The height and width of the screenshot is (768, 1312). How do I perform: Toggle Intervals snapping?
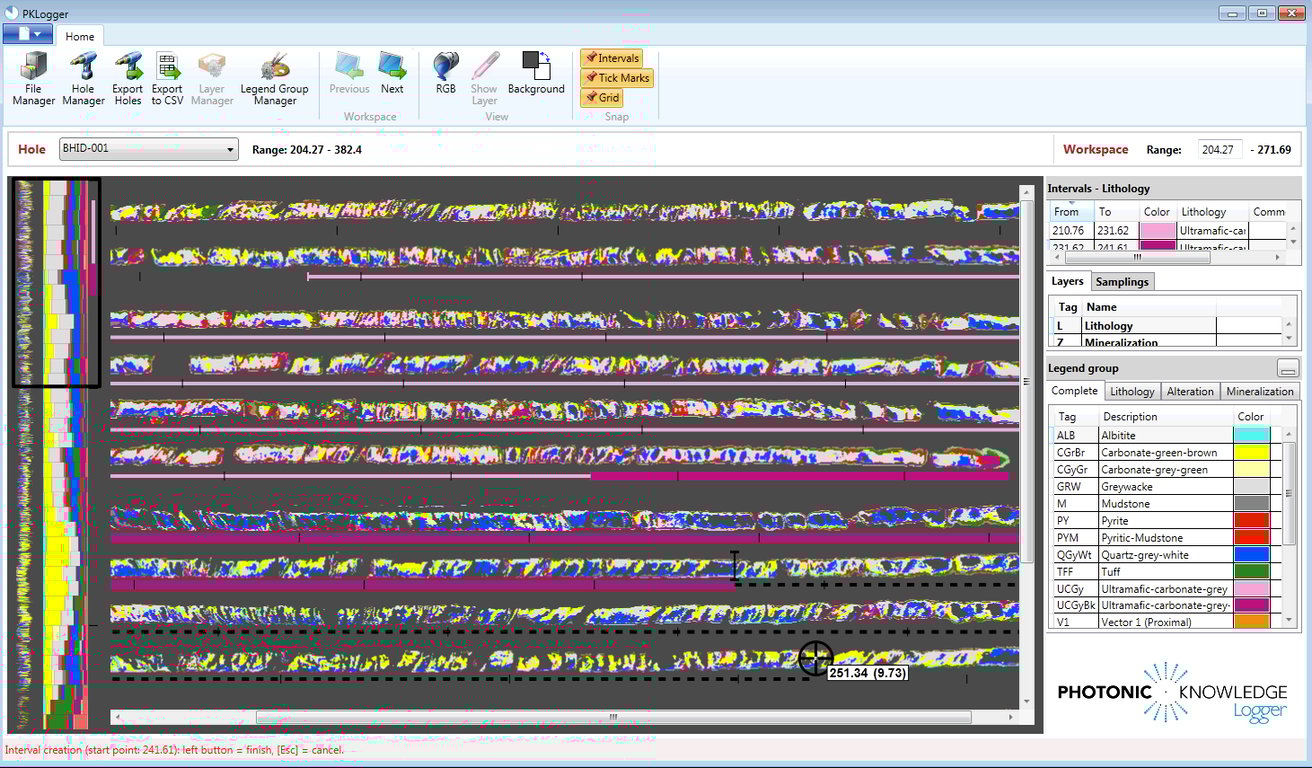[x=611, y=58]
